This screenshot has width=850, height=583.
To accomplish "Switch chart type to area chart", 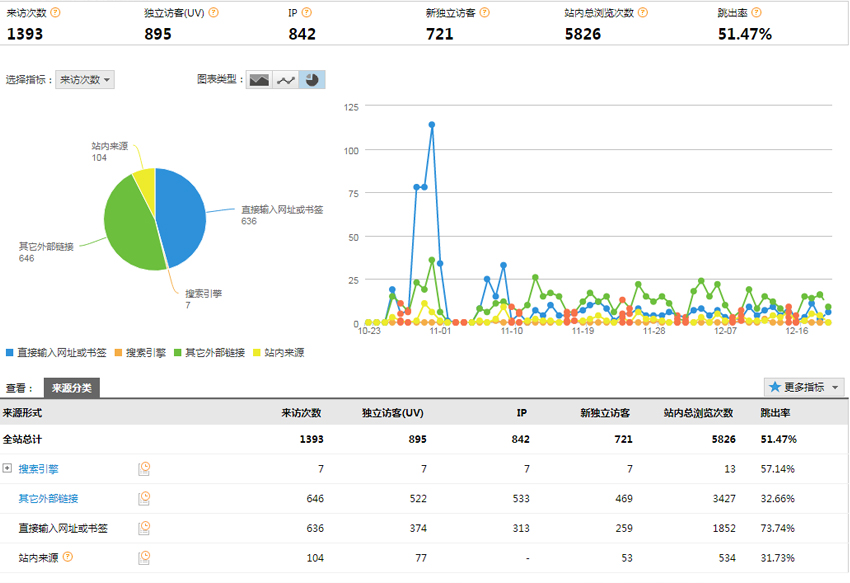I will pos(259,80).
